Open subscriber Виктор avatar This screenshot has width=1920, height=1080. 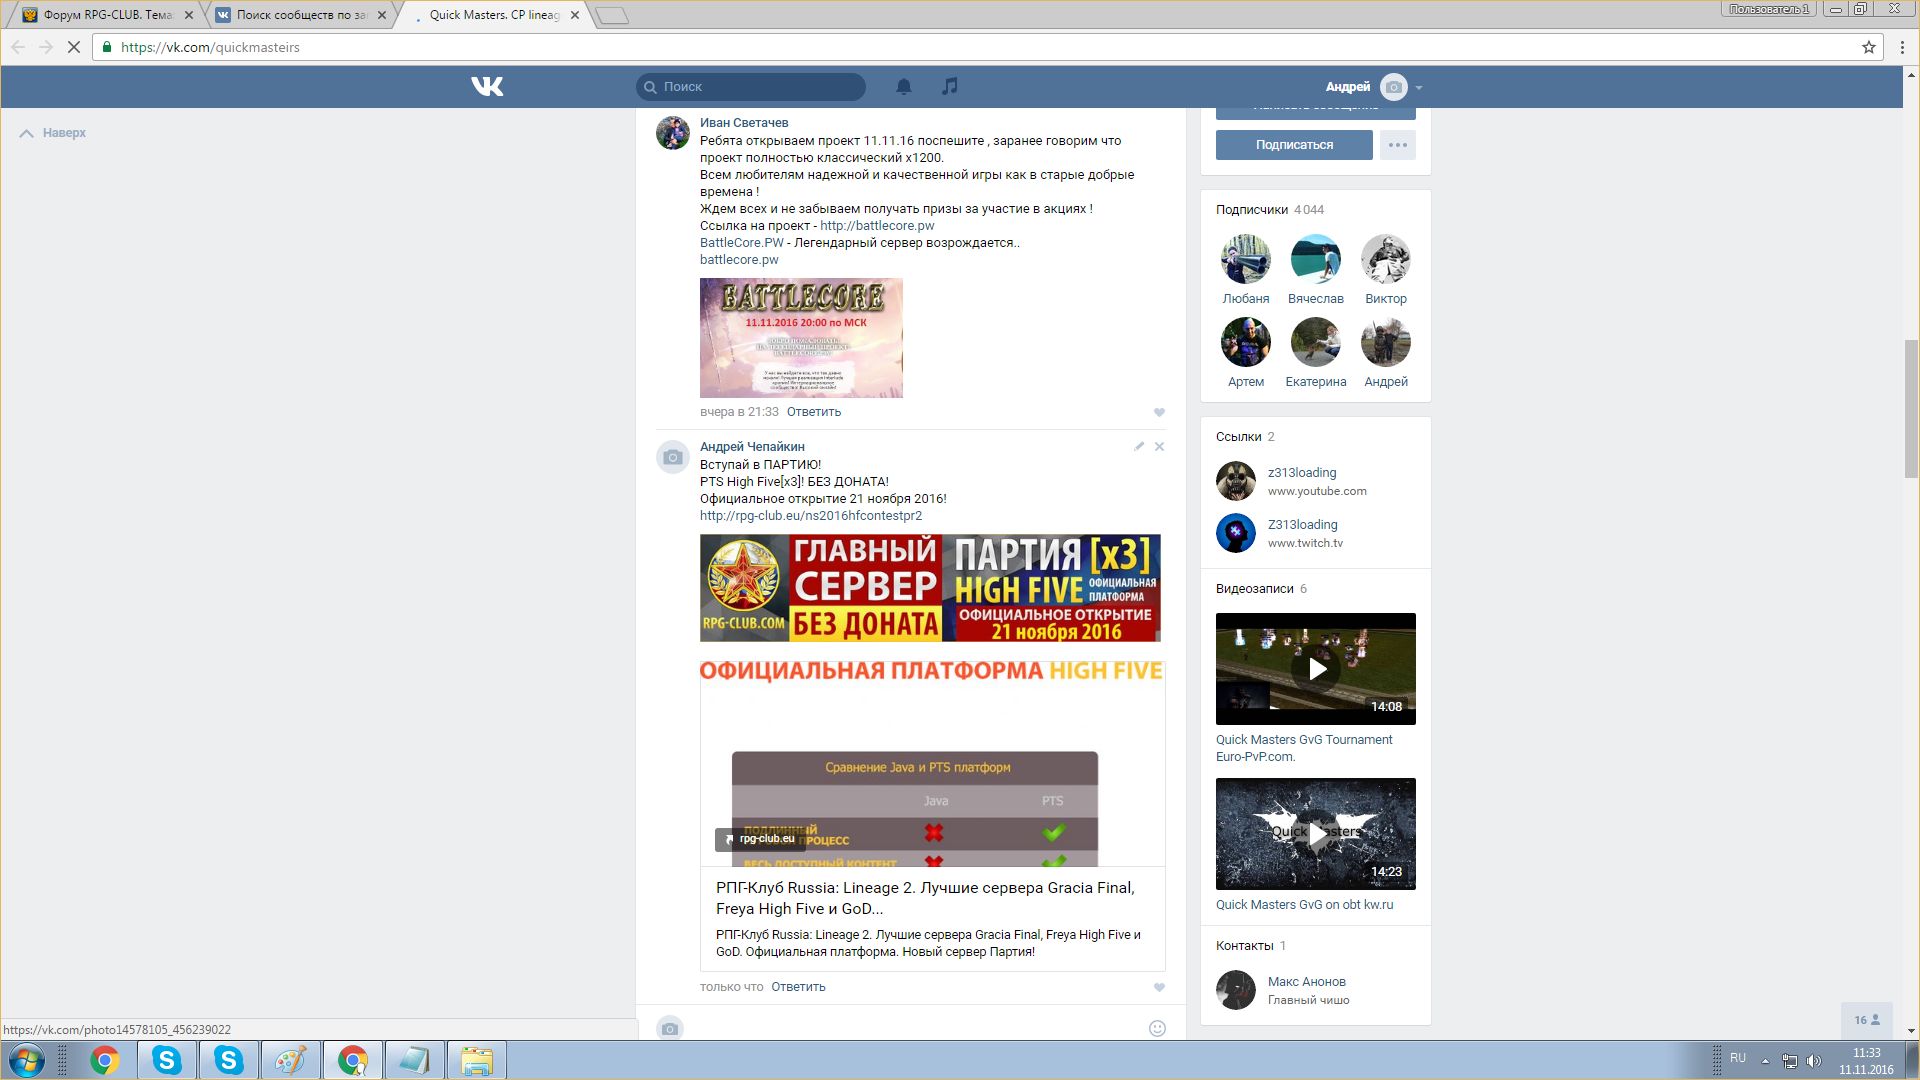[x=1386, y=259]
